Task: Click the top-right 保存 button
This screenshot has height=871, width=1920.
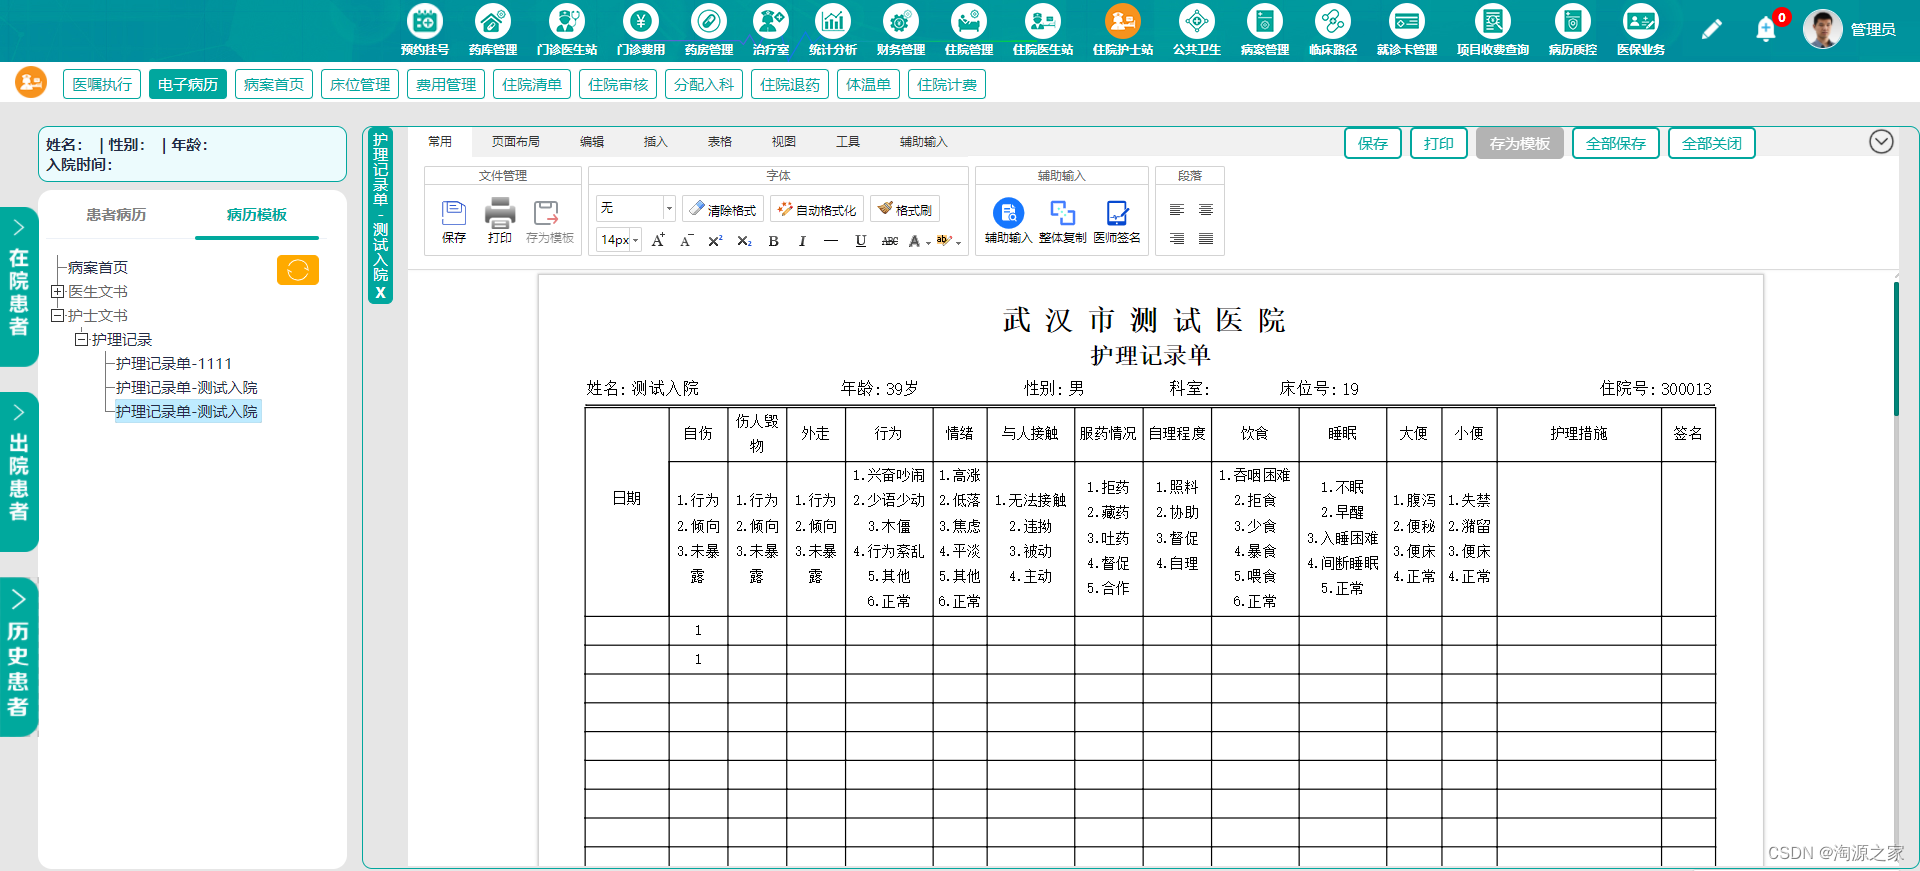Action: point(1372,143)
